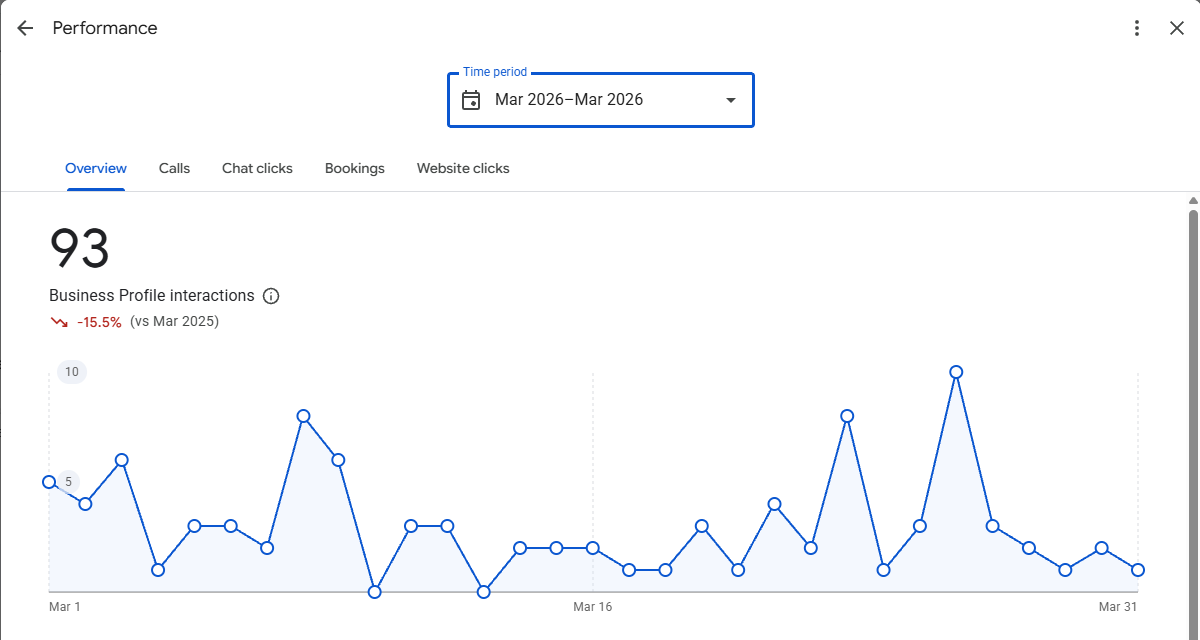1200x640 pixels.
Task: Click the Mar 16 axis label
Action: click(593, 607)
